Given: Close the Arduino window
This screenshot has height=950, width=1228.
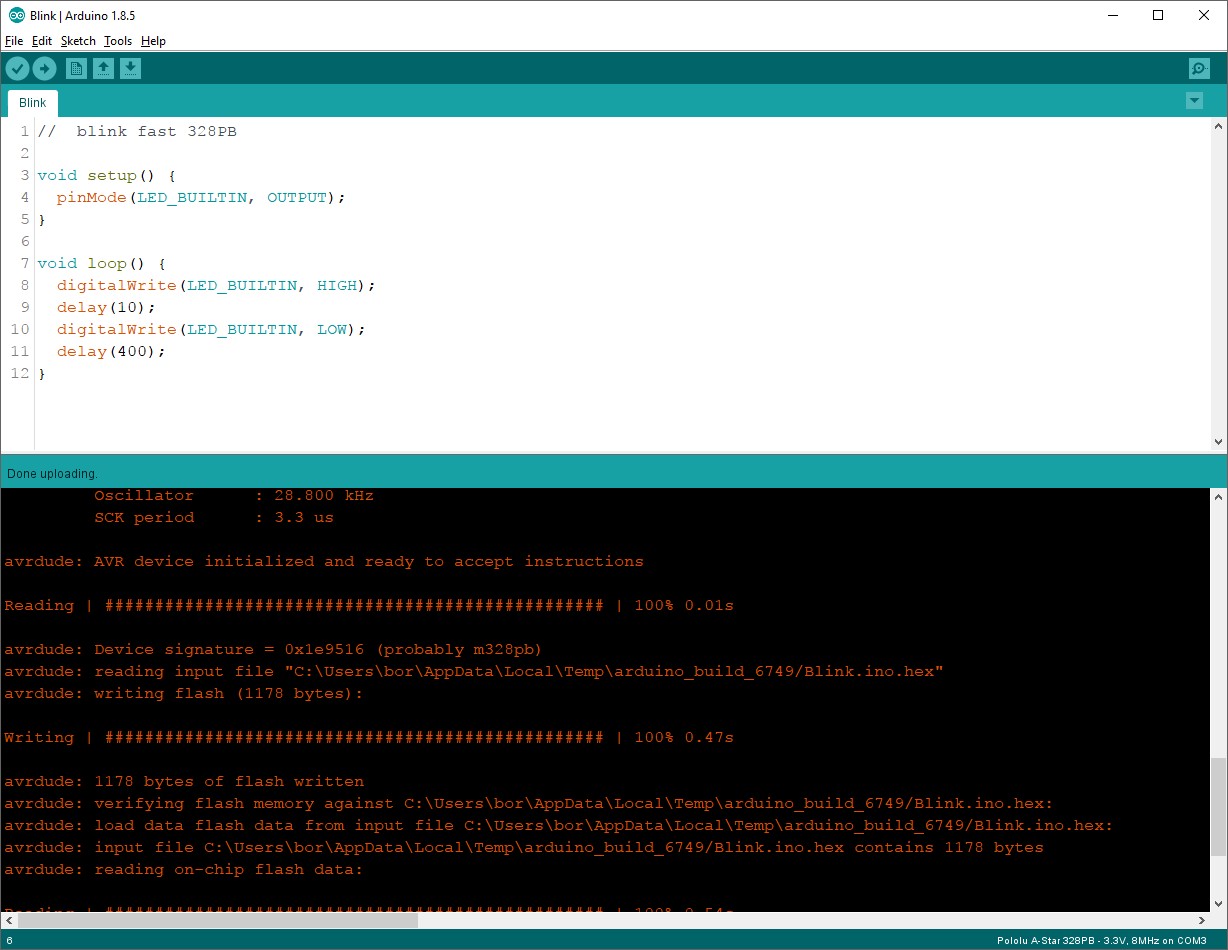Looking at the screenshot, I should click(1204, 15).
